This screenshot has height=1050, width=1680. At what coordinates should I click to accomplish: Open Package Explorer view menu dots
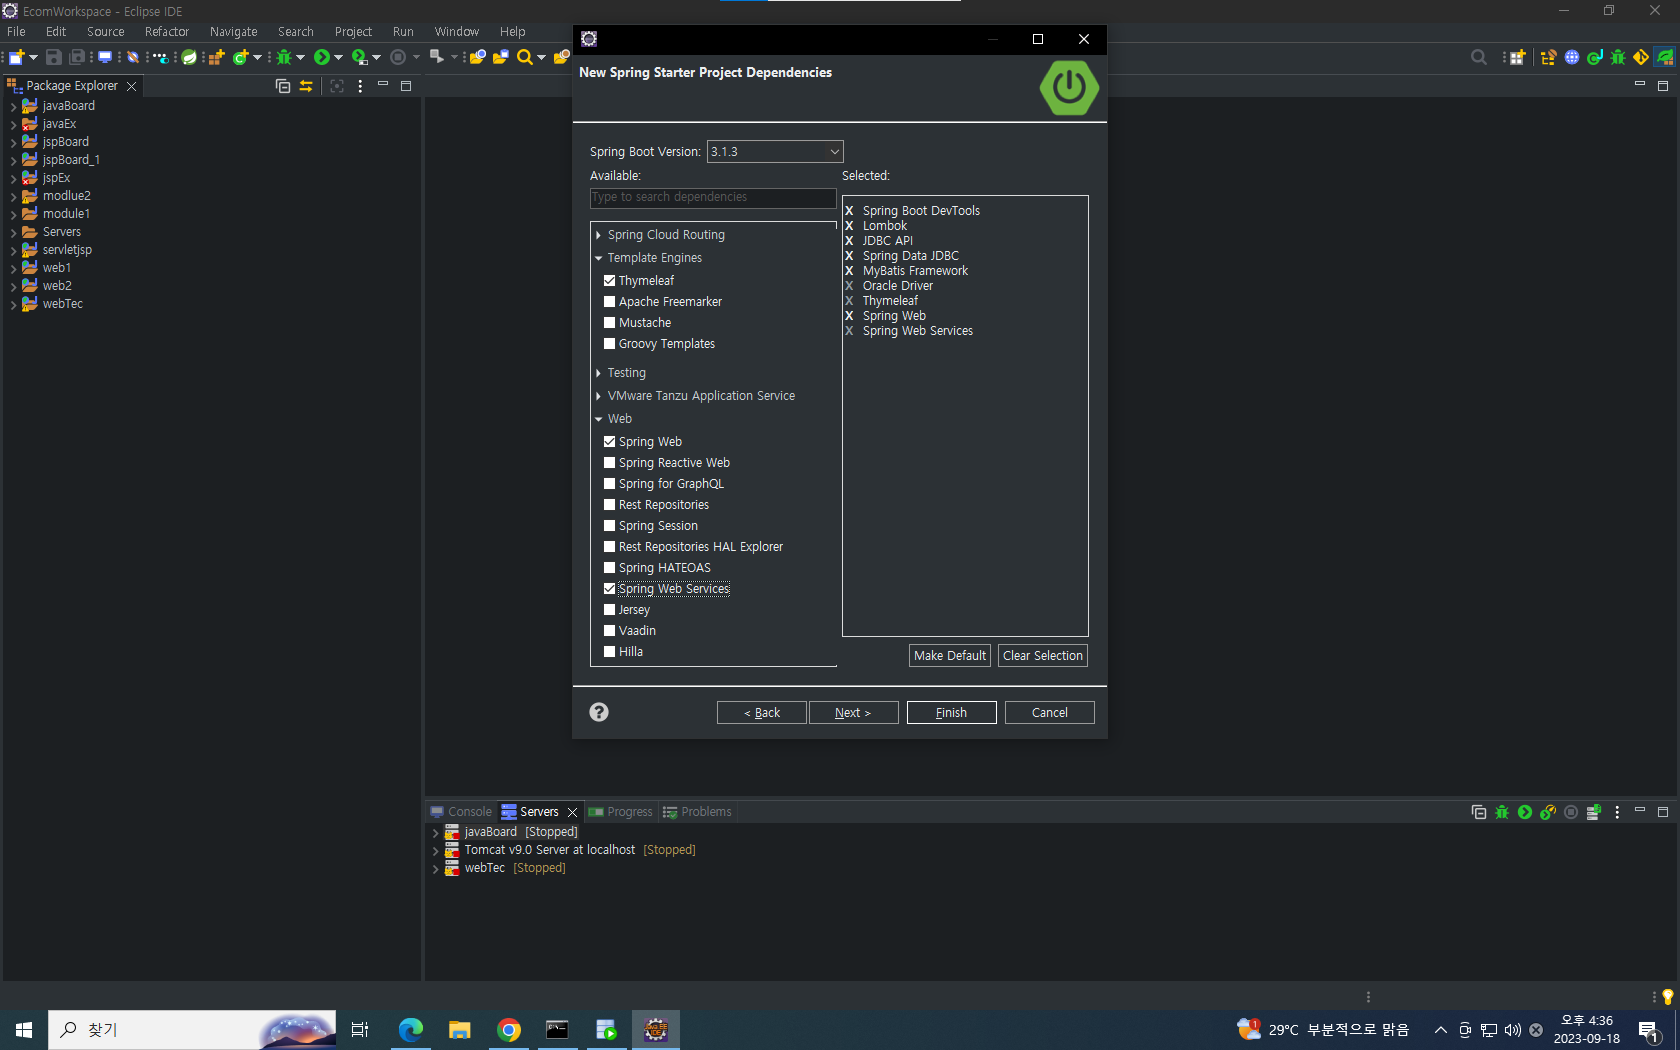(360, 86)
